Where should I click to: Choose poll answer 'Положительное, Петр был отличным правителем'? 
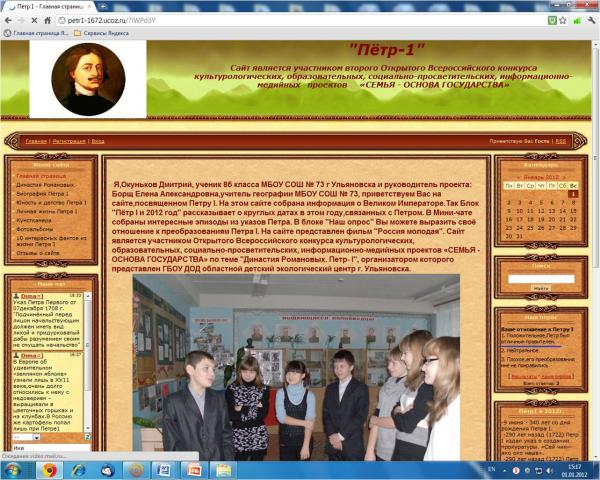coord(535,338)
